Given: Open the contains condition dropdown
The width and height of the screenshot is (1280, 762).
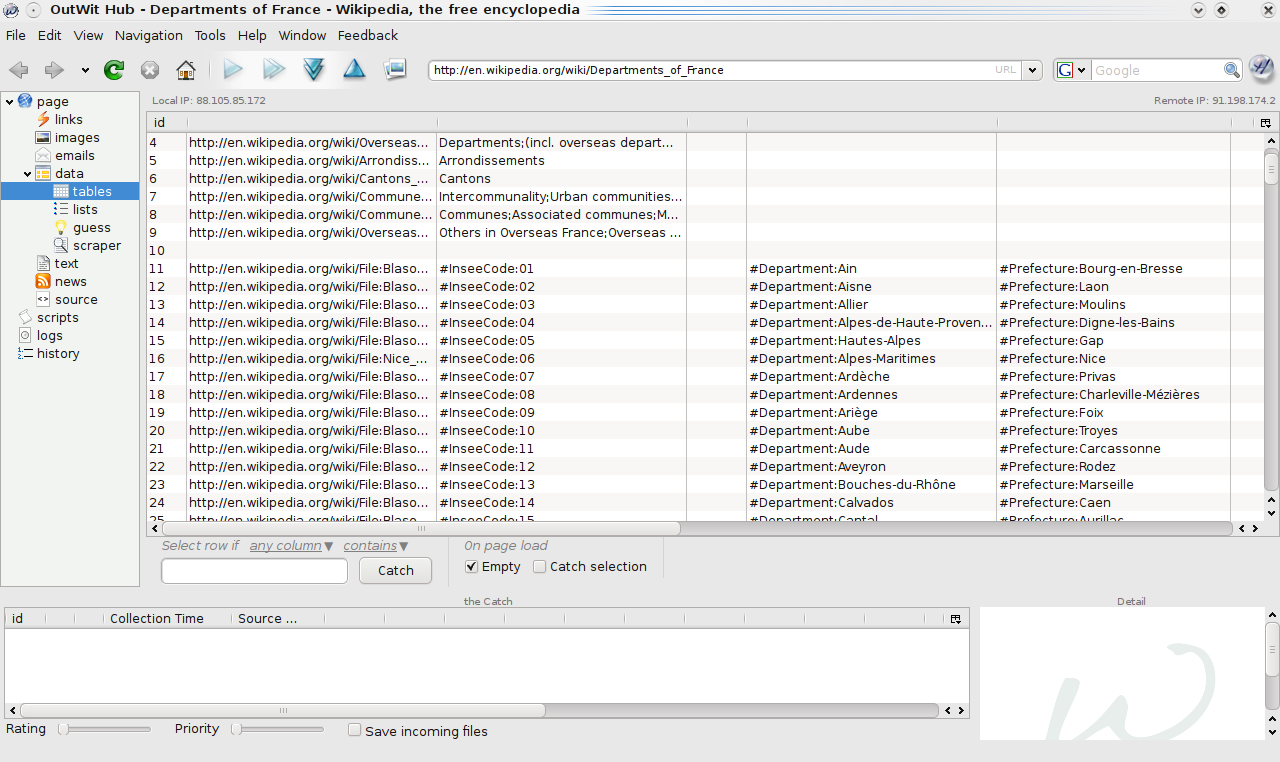Looking at the screenshot, I should click(x=376, y=546).
